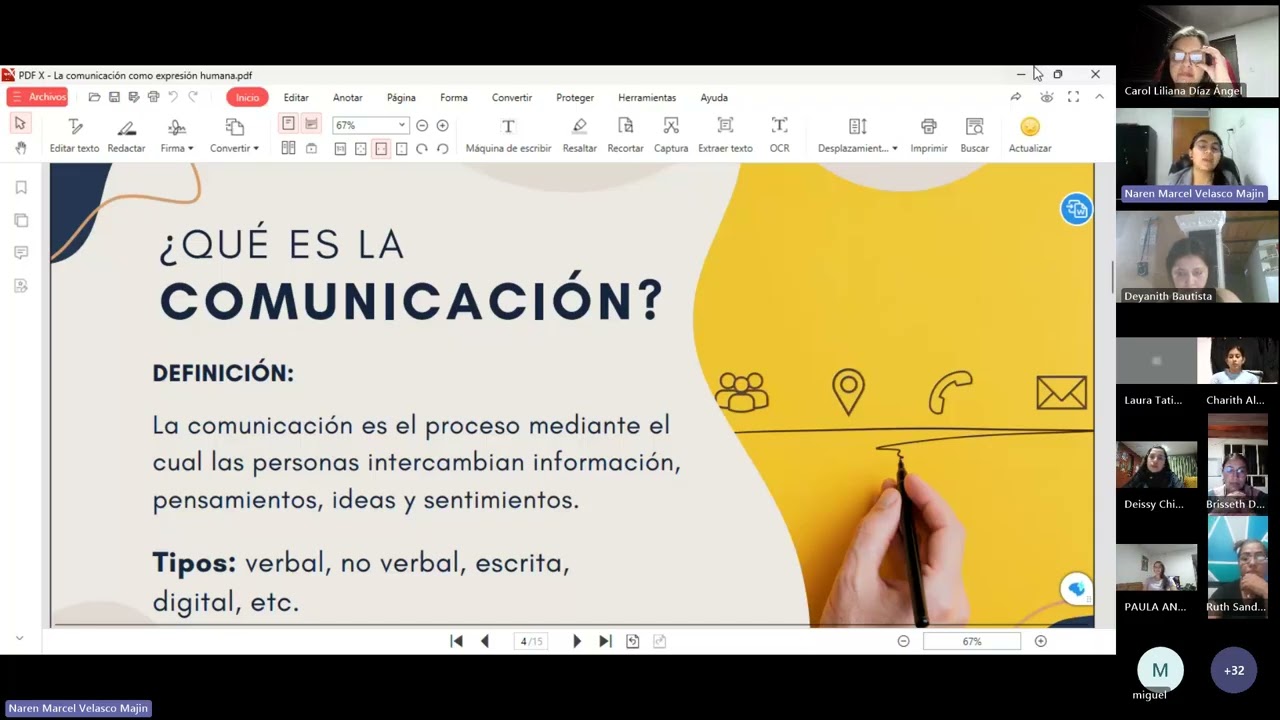Click the share arrow icon

1016,97
